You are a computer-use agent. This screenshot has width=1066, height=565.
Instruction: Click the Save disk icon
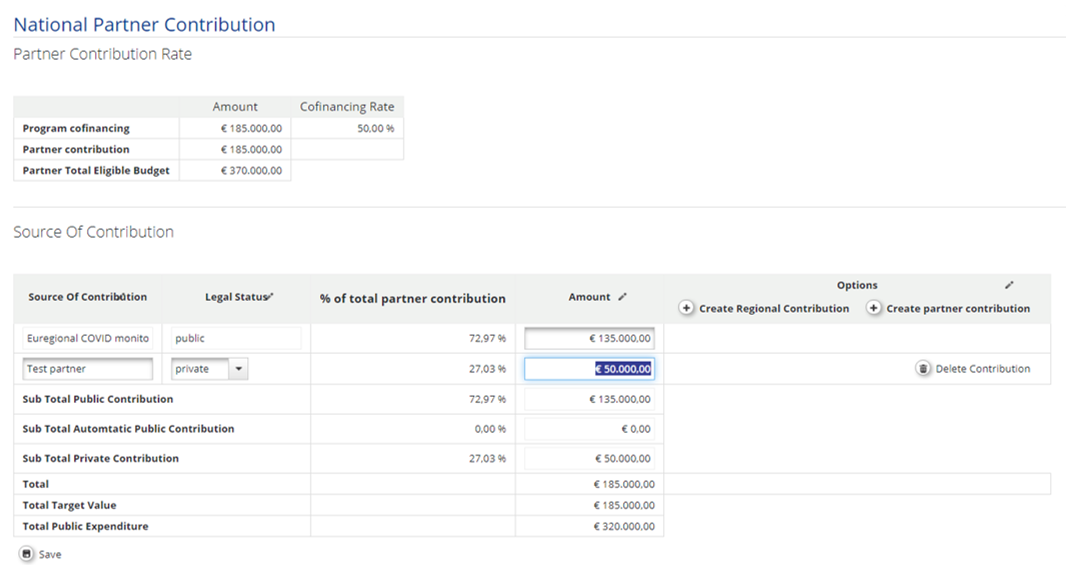coord(26,553)
